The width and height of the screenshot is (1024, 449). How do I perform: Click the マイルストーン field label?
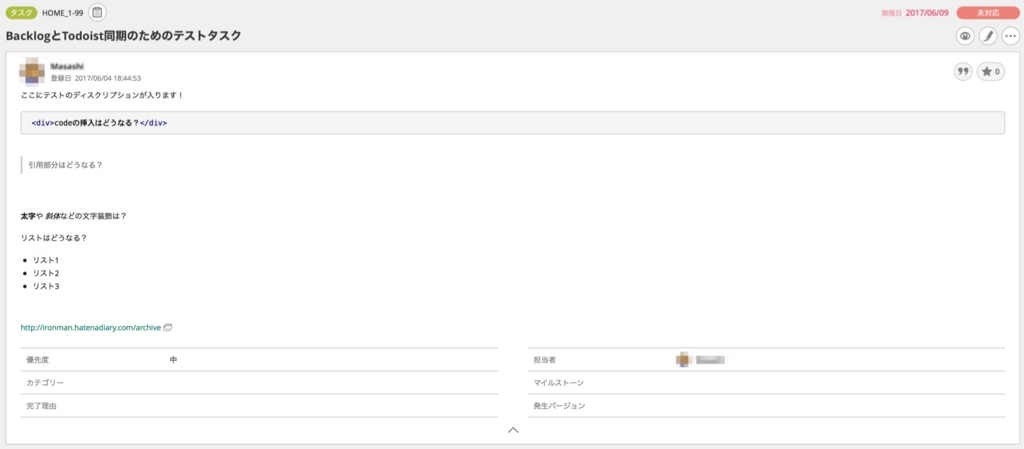coord(559,382)
